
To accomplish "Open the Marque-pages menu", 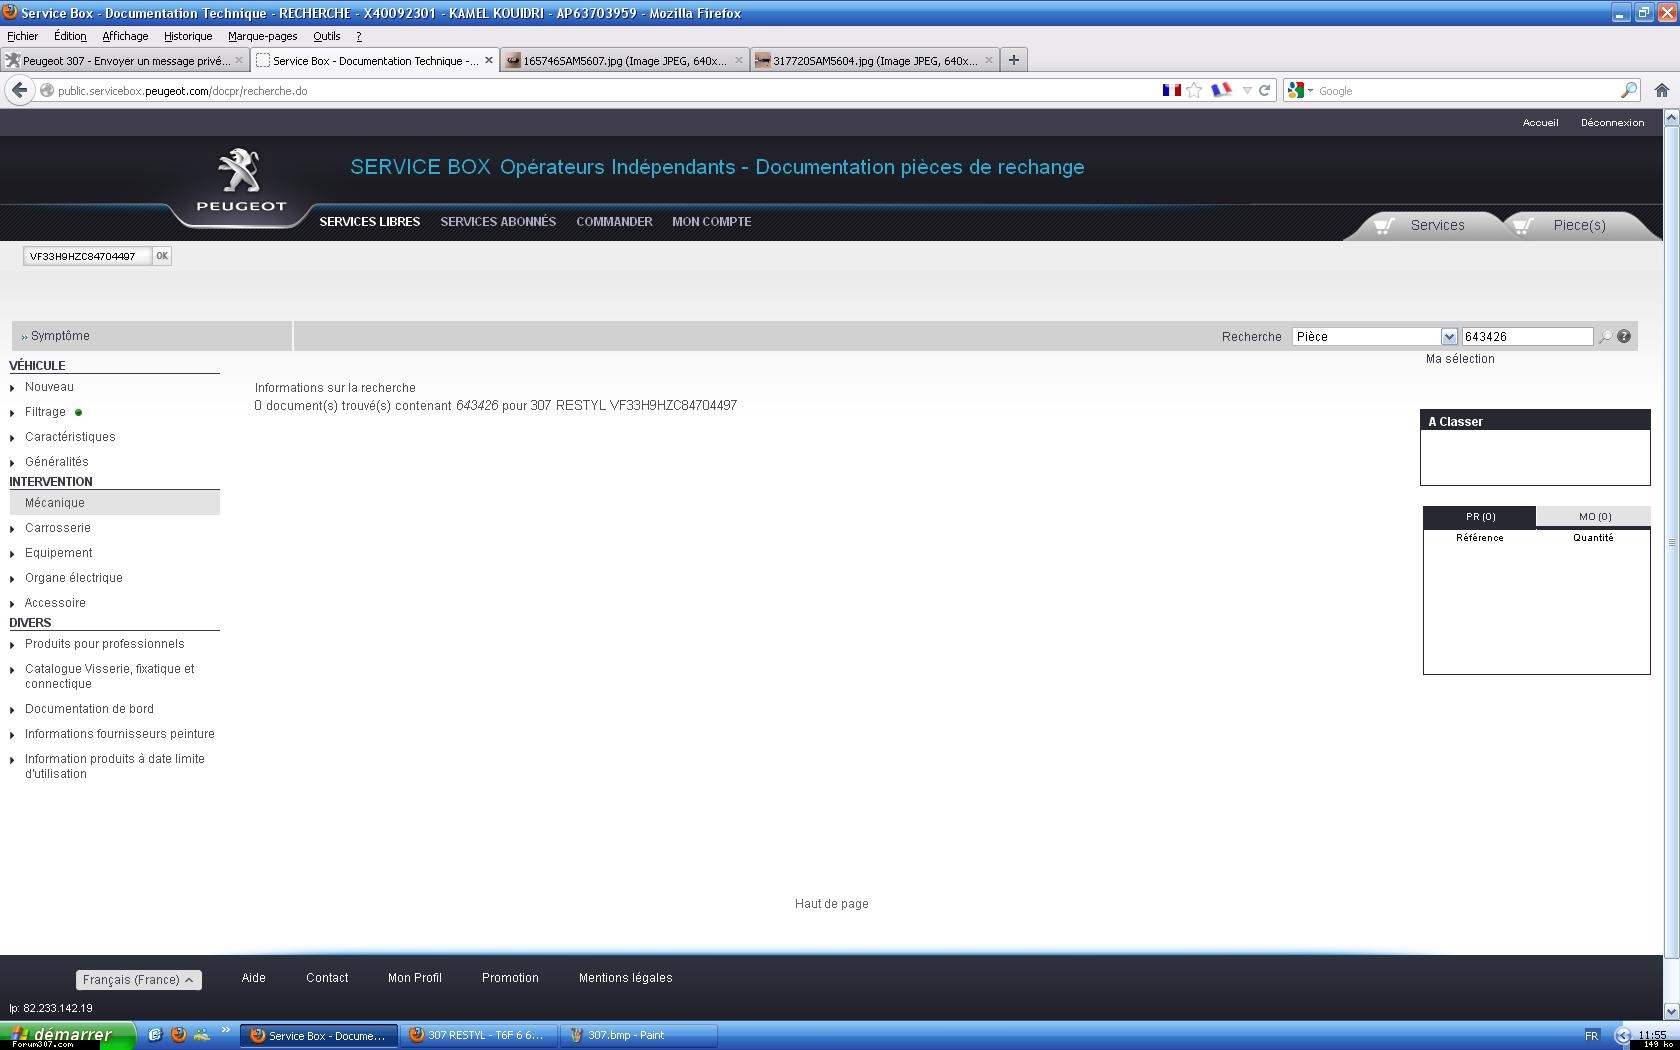I will click(262, 36).
